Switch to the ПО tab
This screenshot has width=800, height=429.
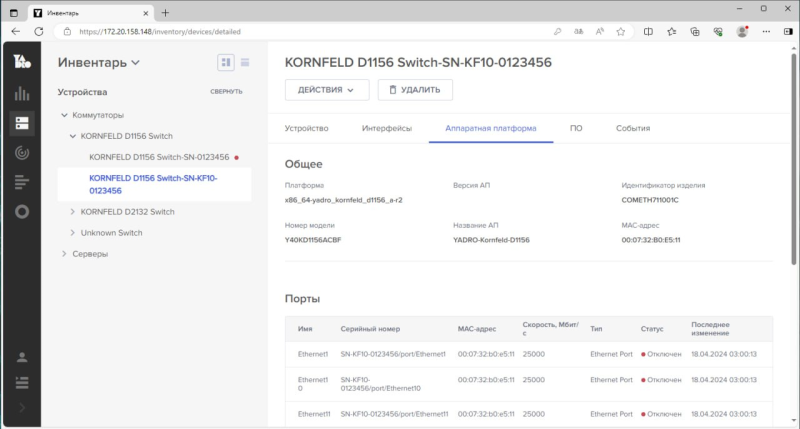coord(576,128)
